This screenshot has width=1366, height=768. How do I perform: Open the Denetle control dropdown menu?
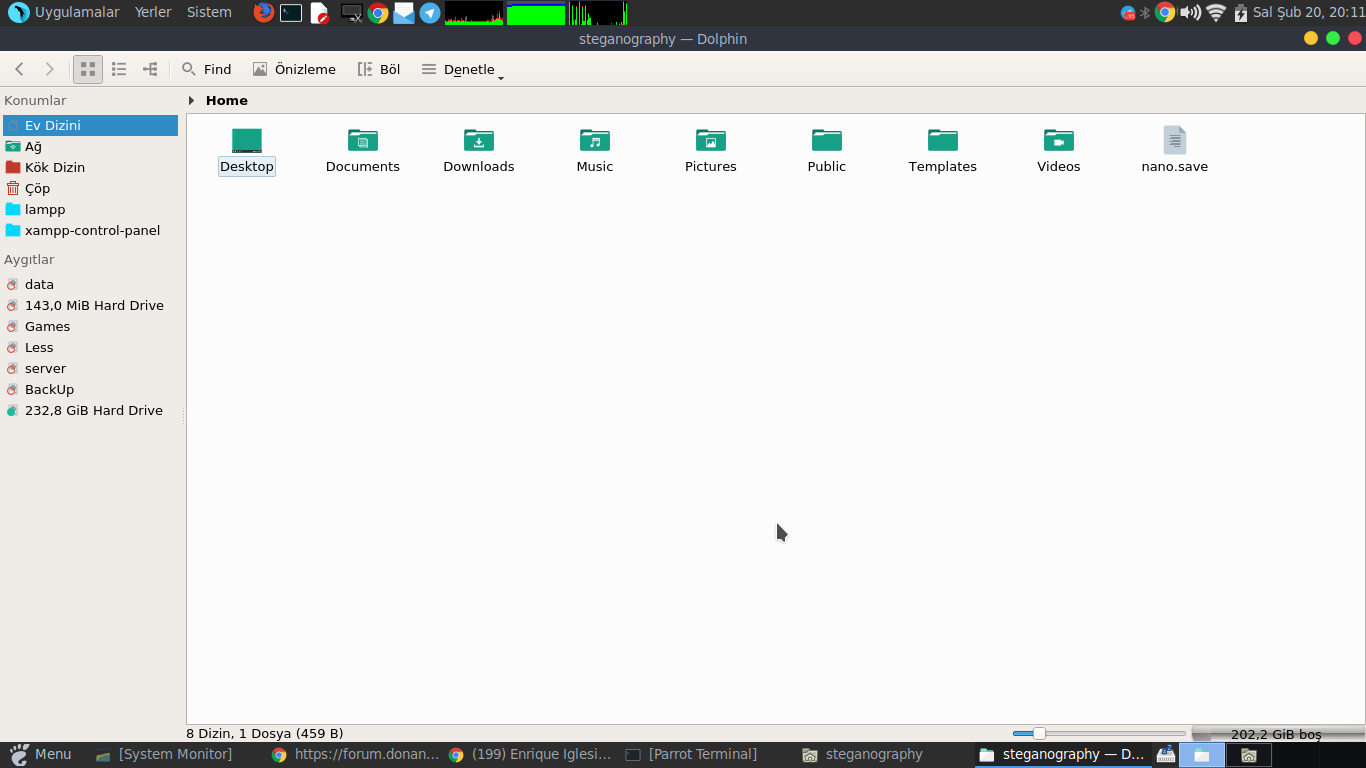tap(462, 69)
